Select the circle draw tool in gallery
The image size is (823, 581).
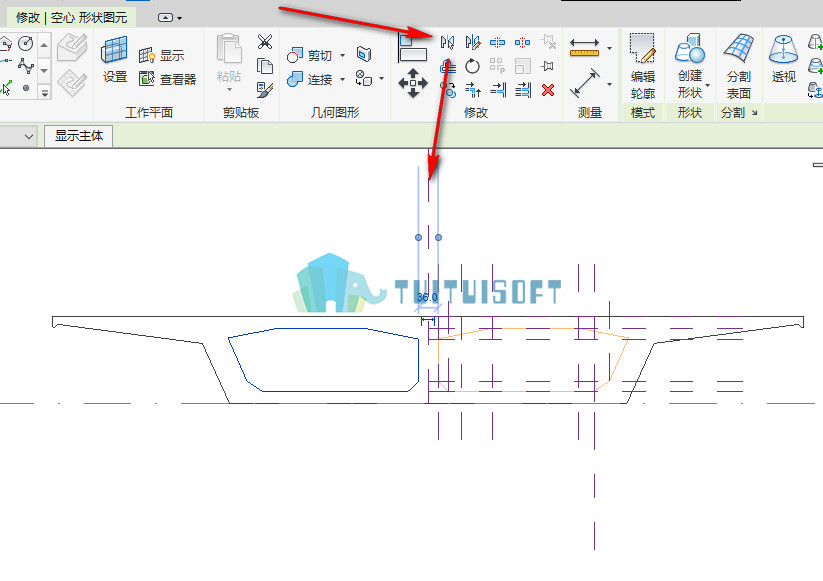pos(26,43)
